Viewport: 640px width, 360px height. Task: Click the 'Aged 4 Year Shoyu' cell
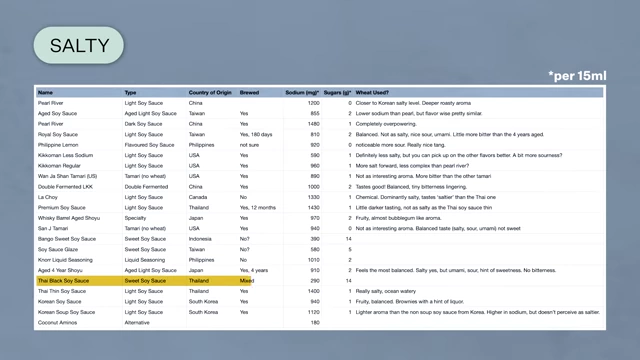(x=60, y=270)
